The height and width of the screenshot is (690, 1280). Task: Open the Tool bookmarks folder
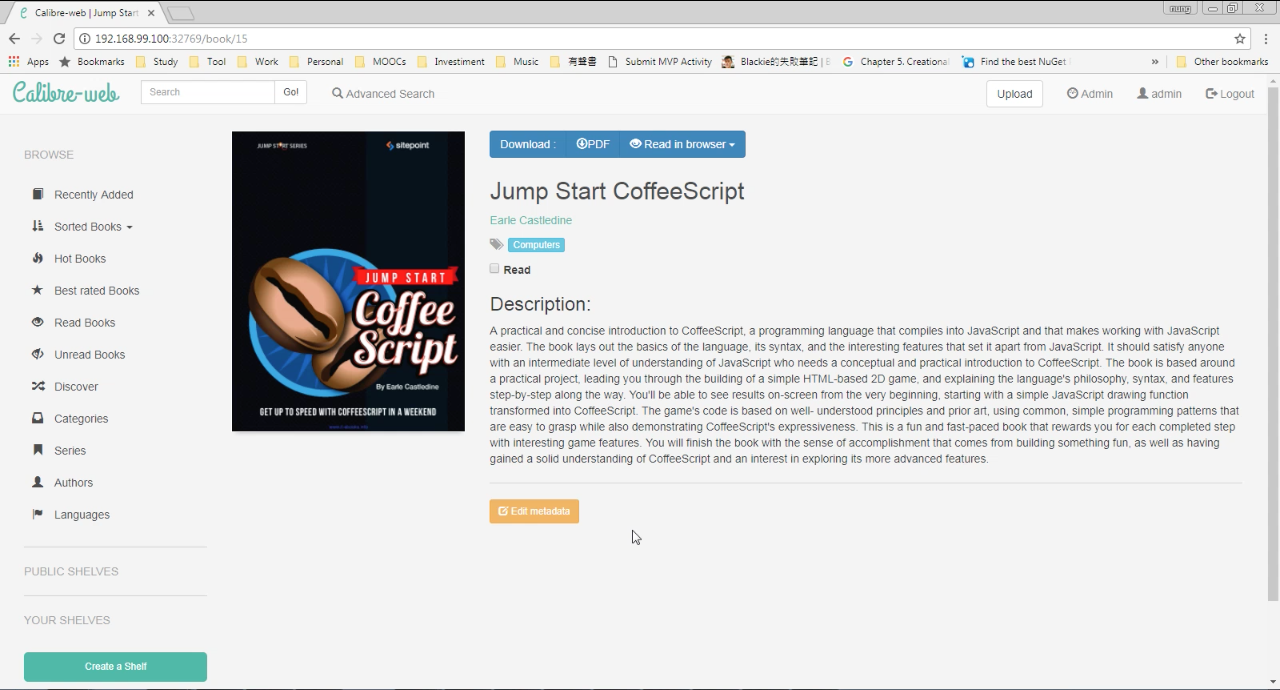[208, 62]
